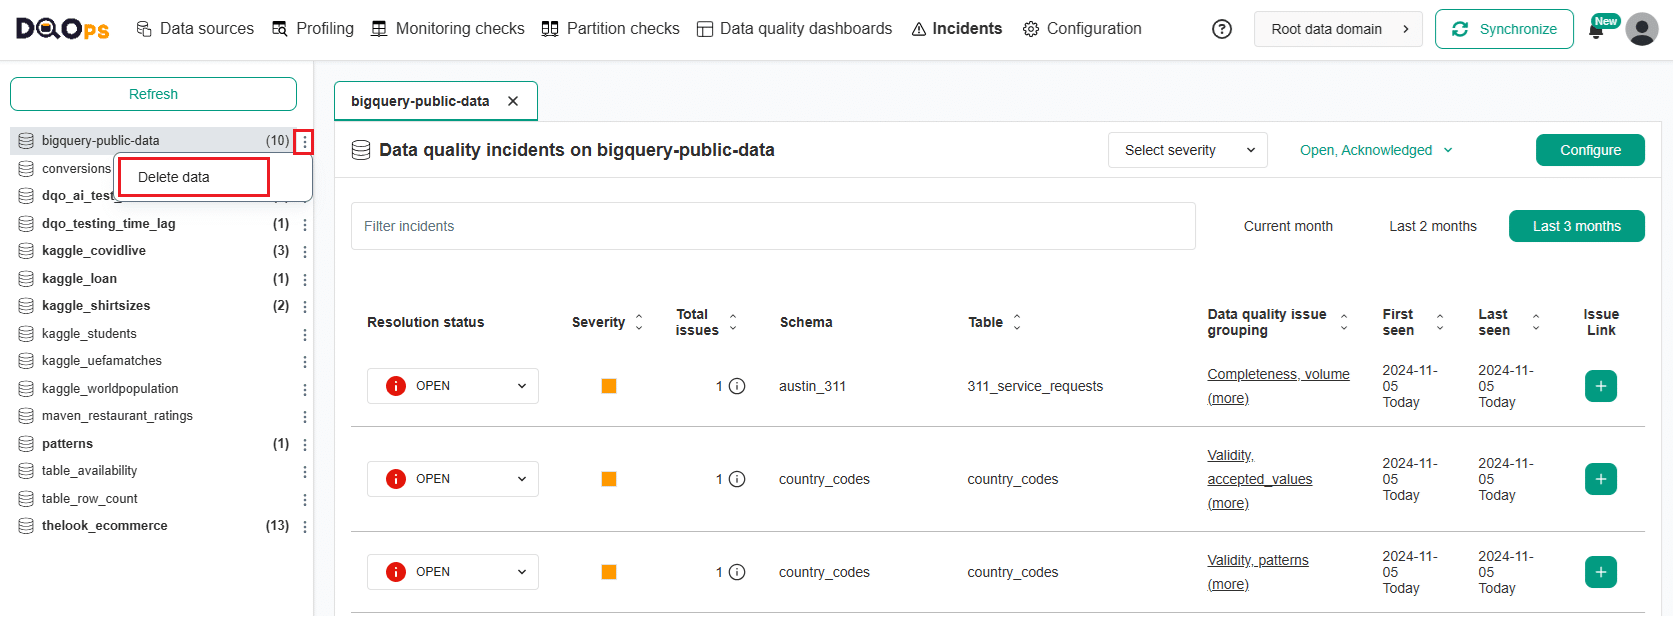The image size is (1675, 617).
Task: Click the Refresh button
Action: pos(153,94)
